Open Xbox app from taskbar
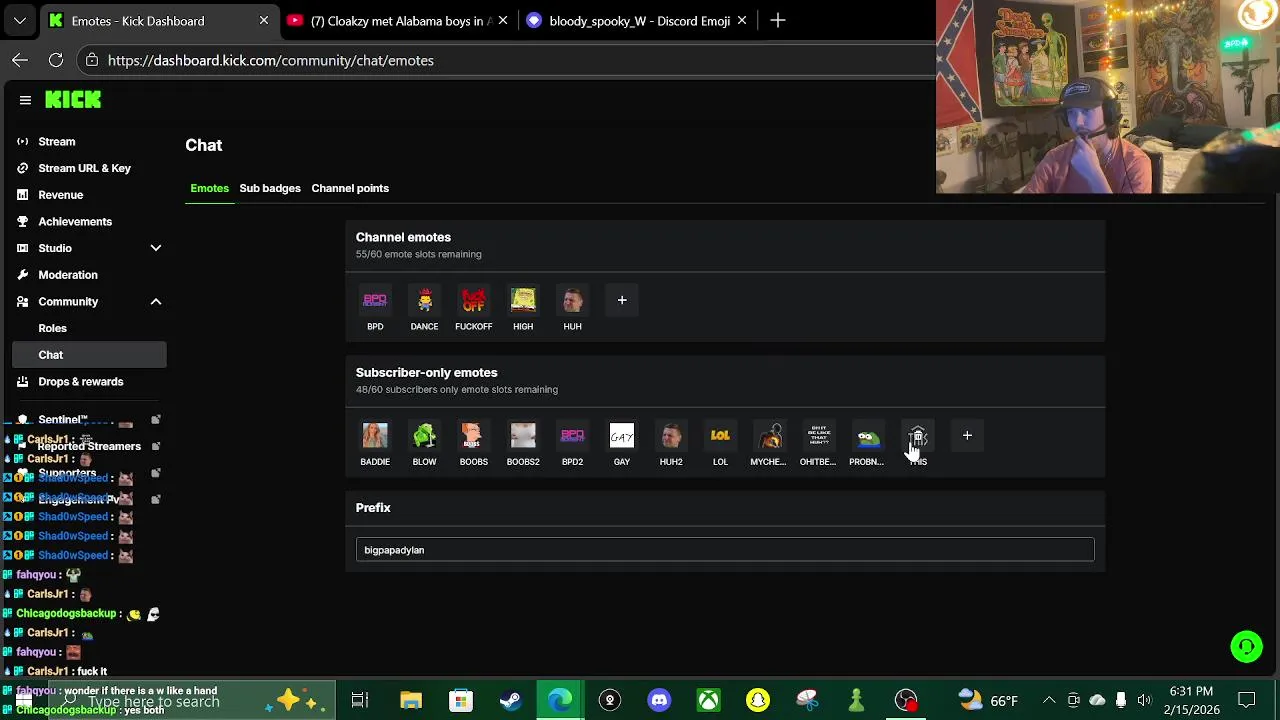Screen dimensions: 1280x720 [x=708, y=700]
